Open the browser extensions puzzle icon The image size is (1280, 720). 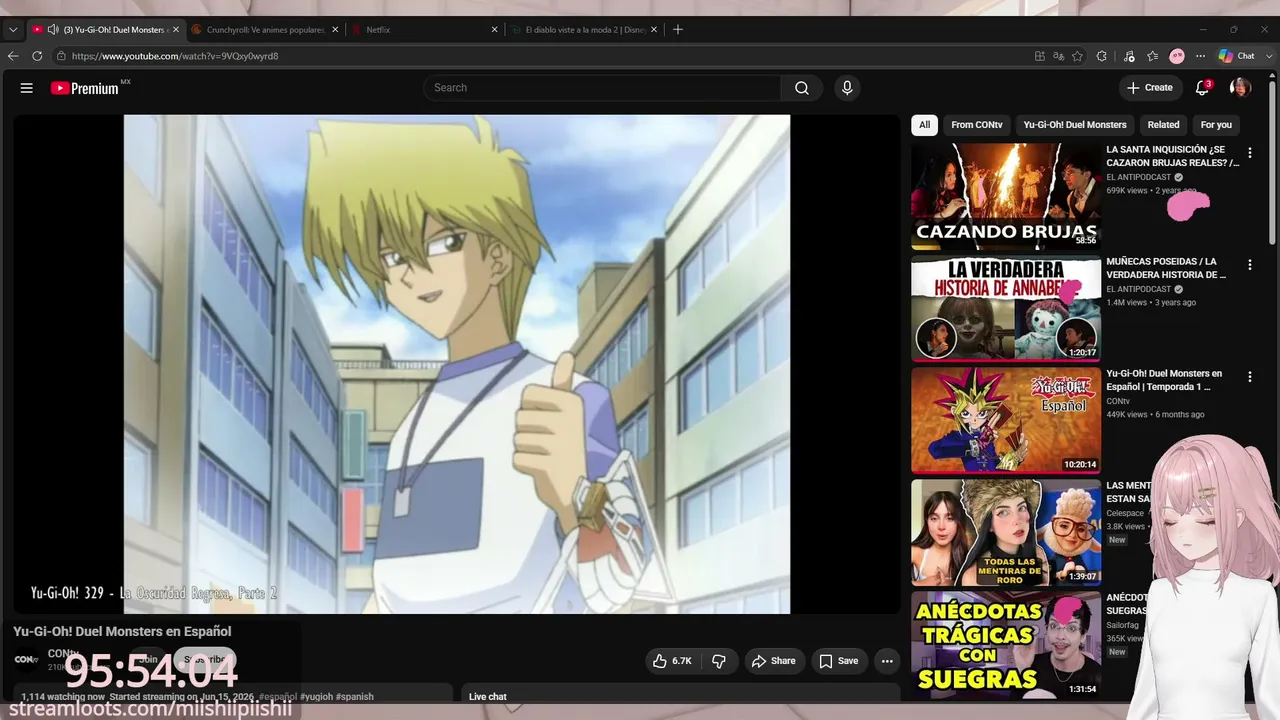1102,56
